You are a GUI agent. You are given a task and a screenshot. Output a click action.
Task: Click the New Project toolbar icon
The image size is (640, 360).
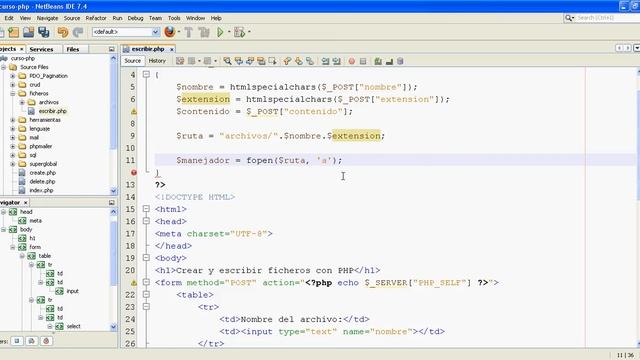click(13, 32)
